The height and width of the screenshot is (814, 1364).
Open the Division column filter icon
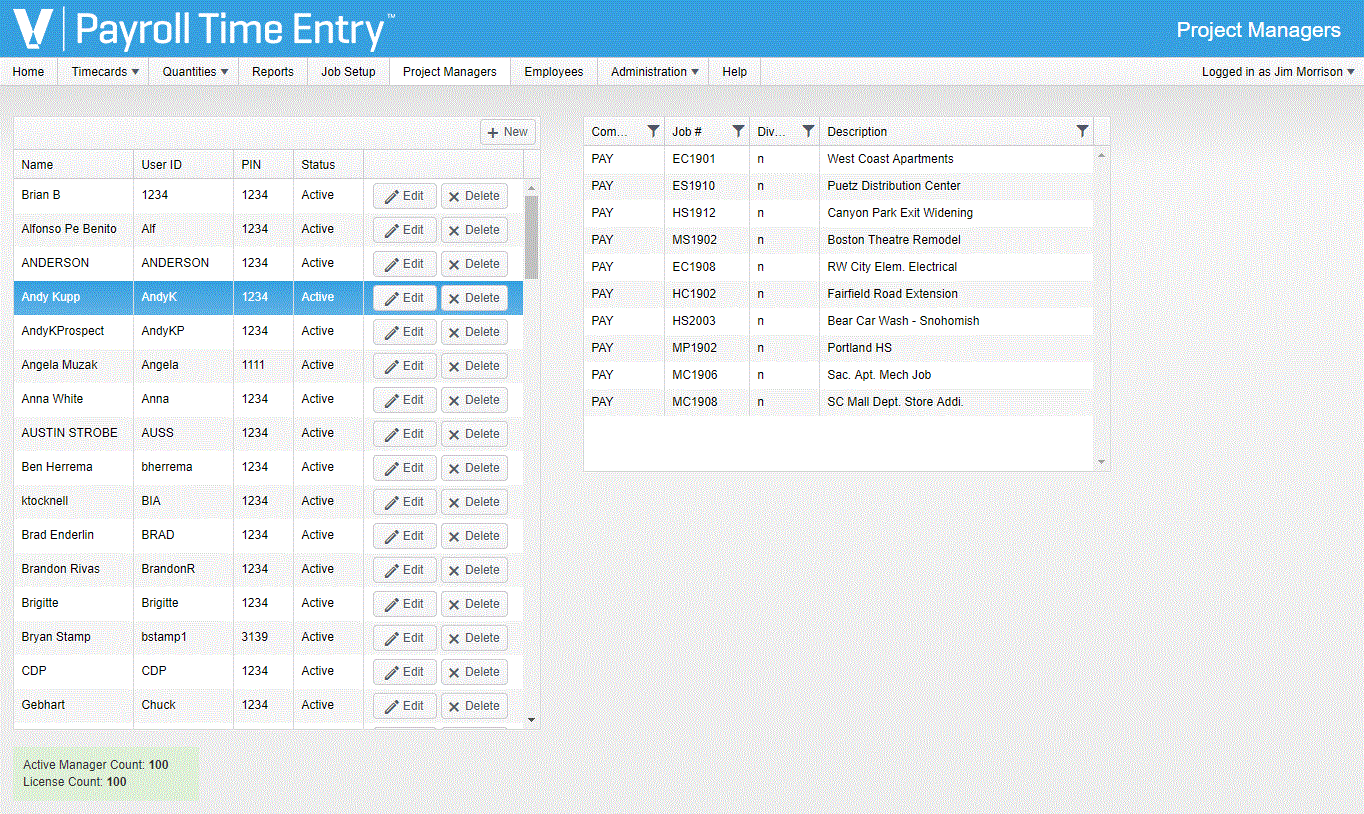[808, 131]
